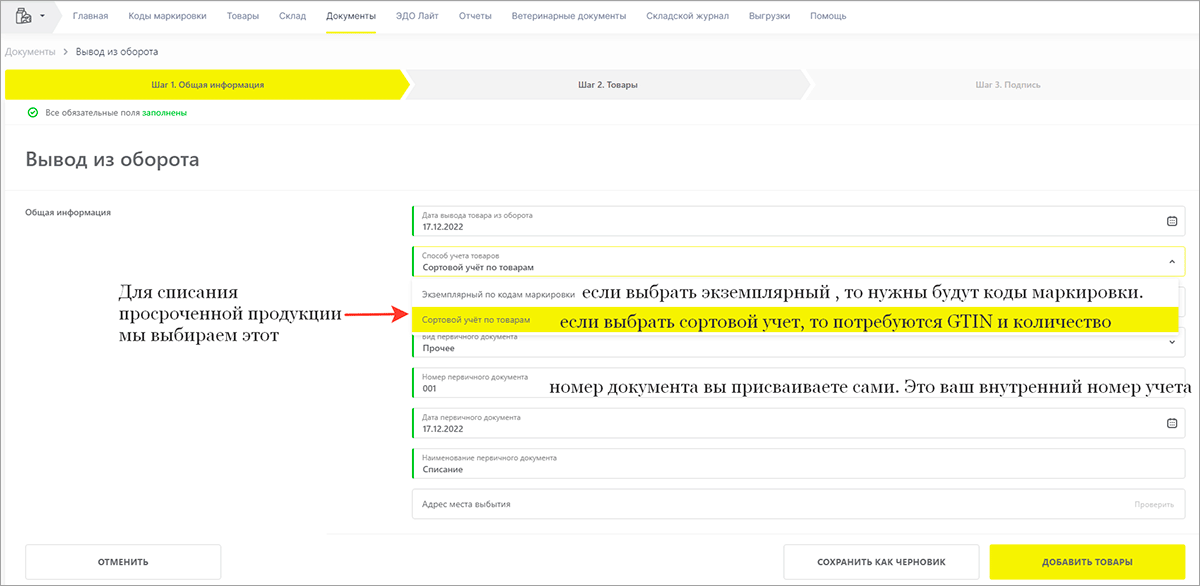Open the Отчеты menu item

[x=475, y=16]
